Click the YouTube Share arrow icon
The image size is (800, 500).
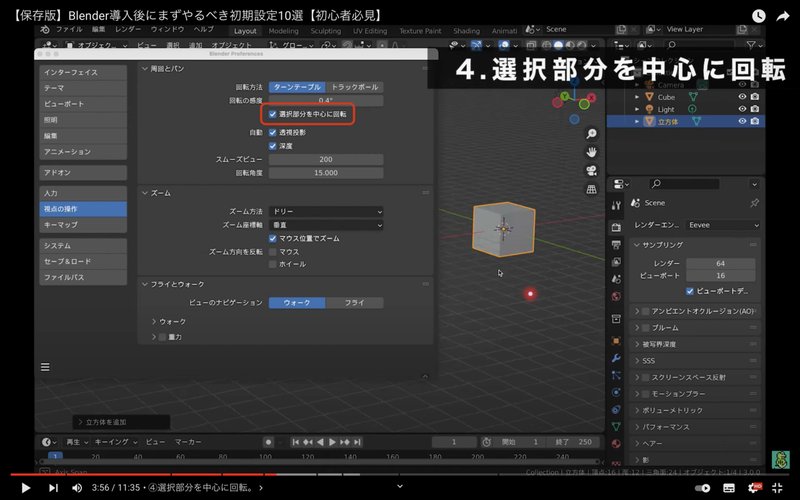click(783, 16)
